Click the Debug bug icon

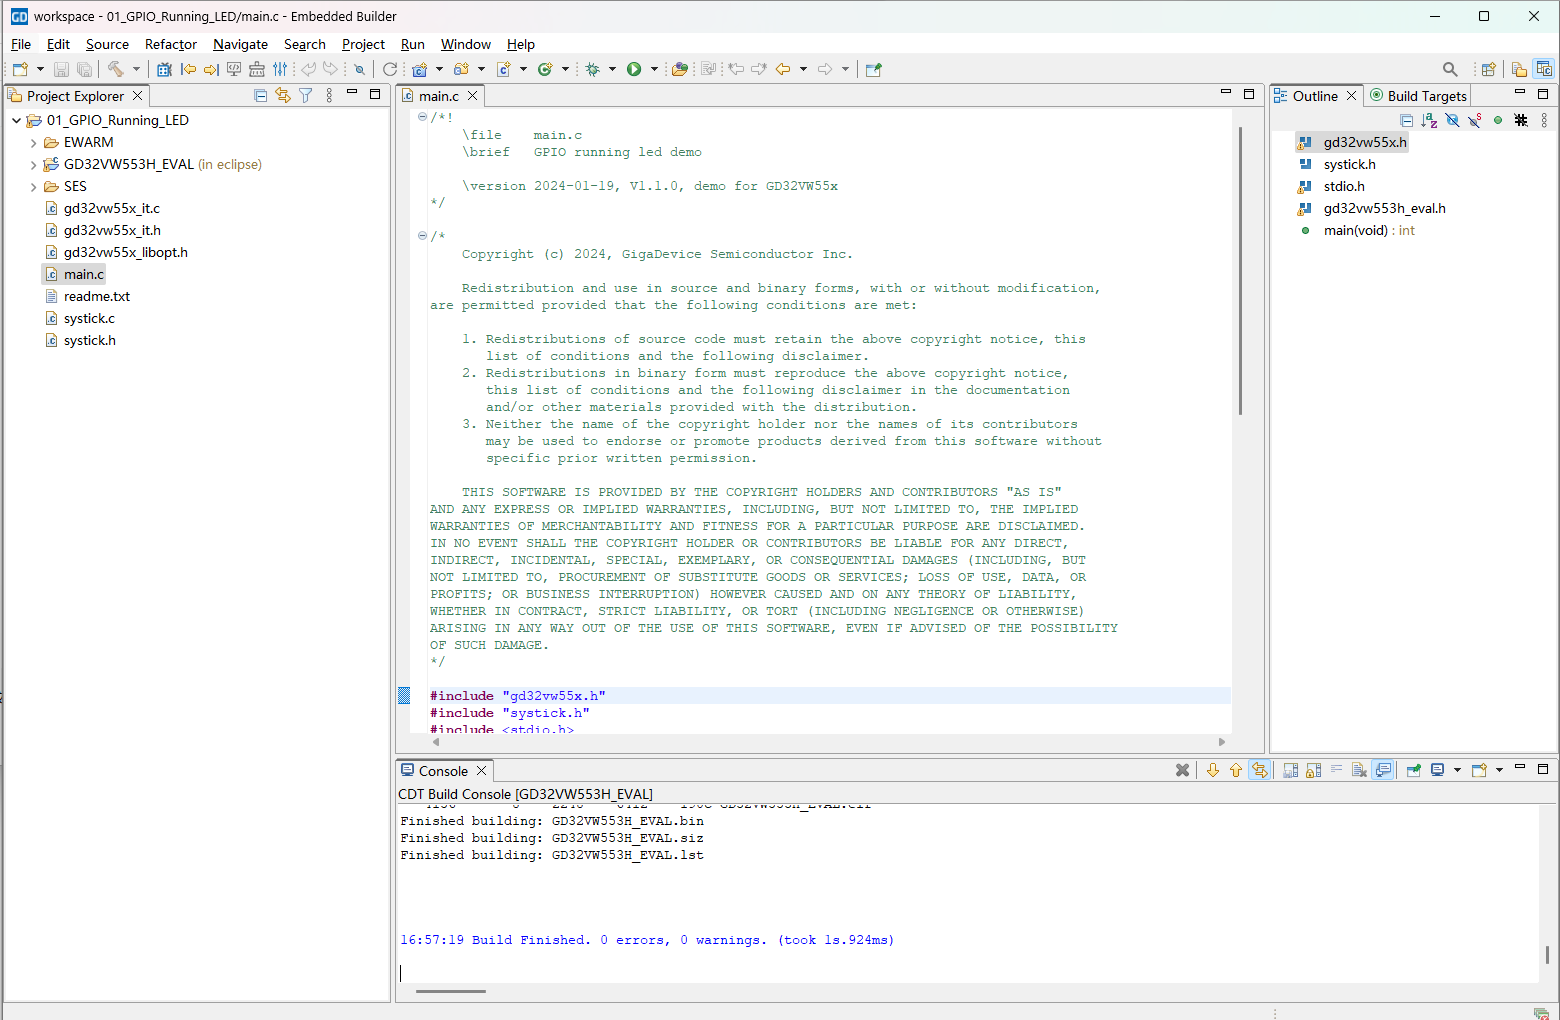[593, 69]
